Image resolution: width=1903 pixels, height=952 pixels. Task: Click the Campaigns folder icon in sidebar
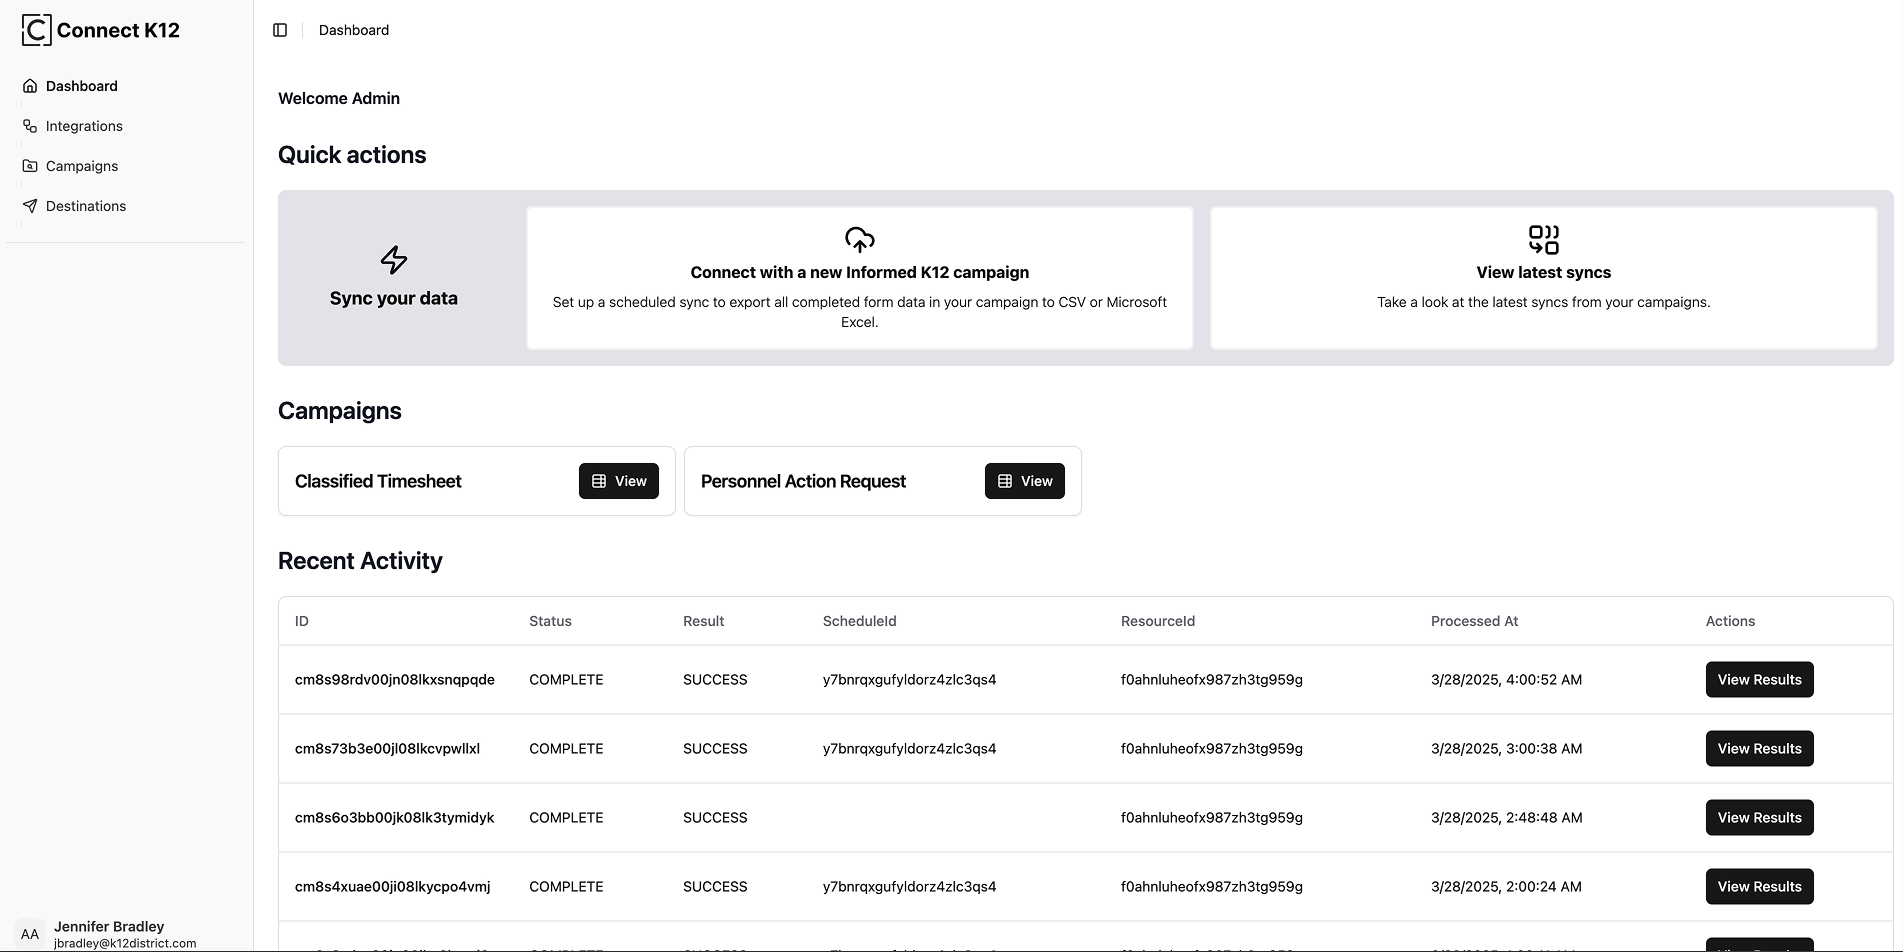pyautogui.click(x=30, y=166)
